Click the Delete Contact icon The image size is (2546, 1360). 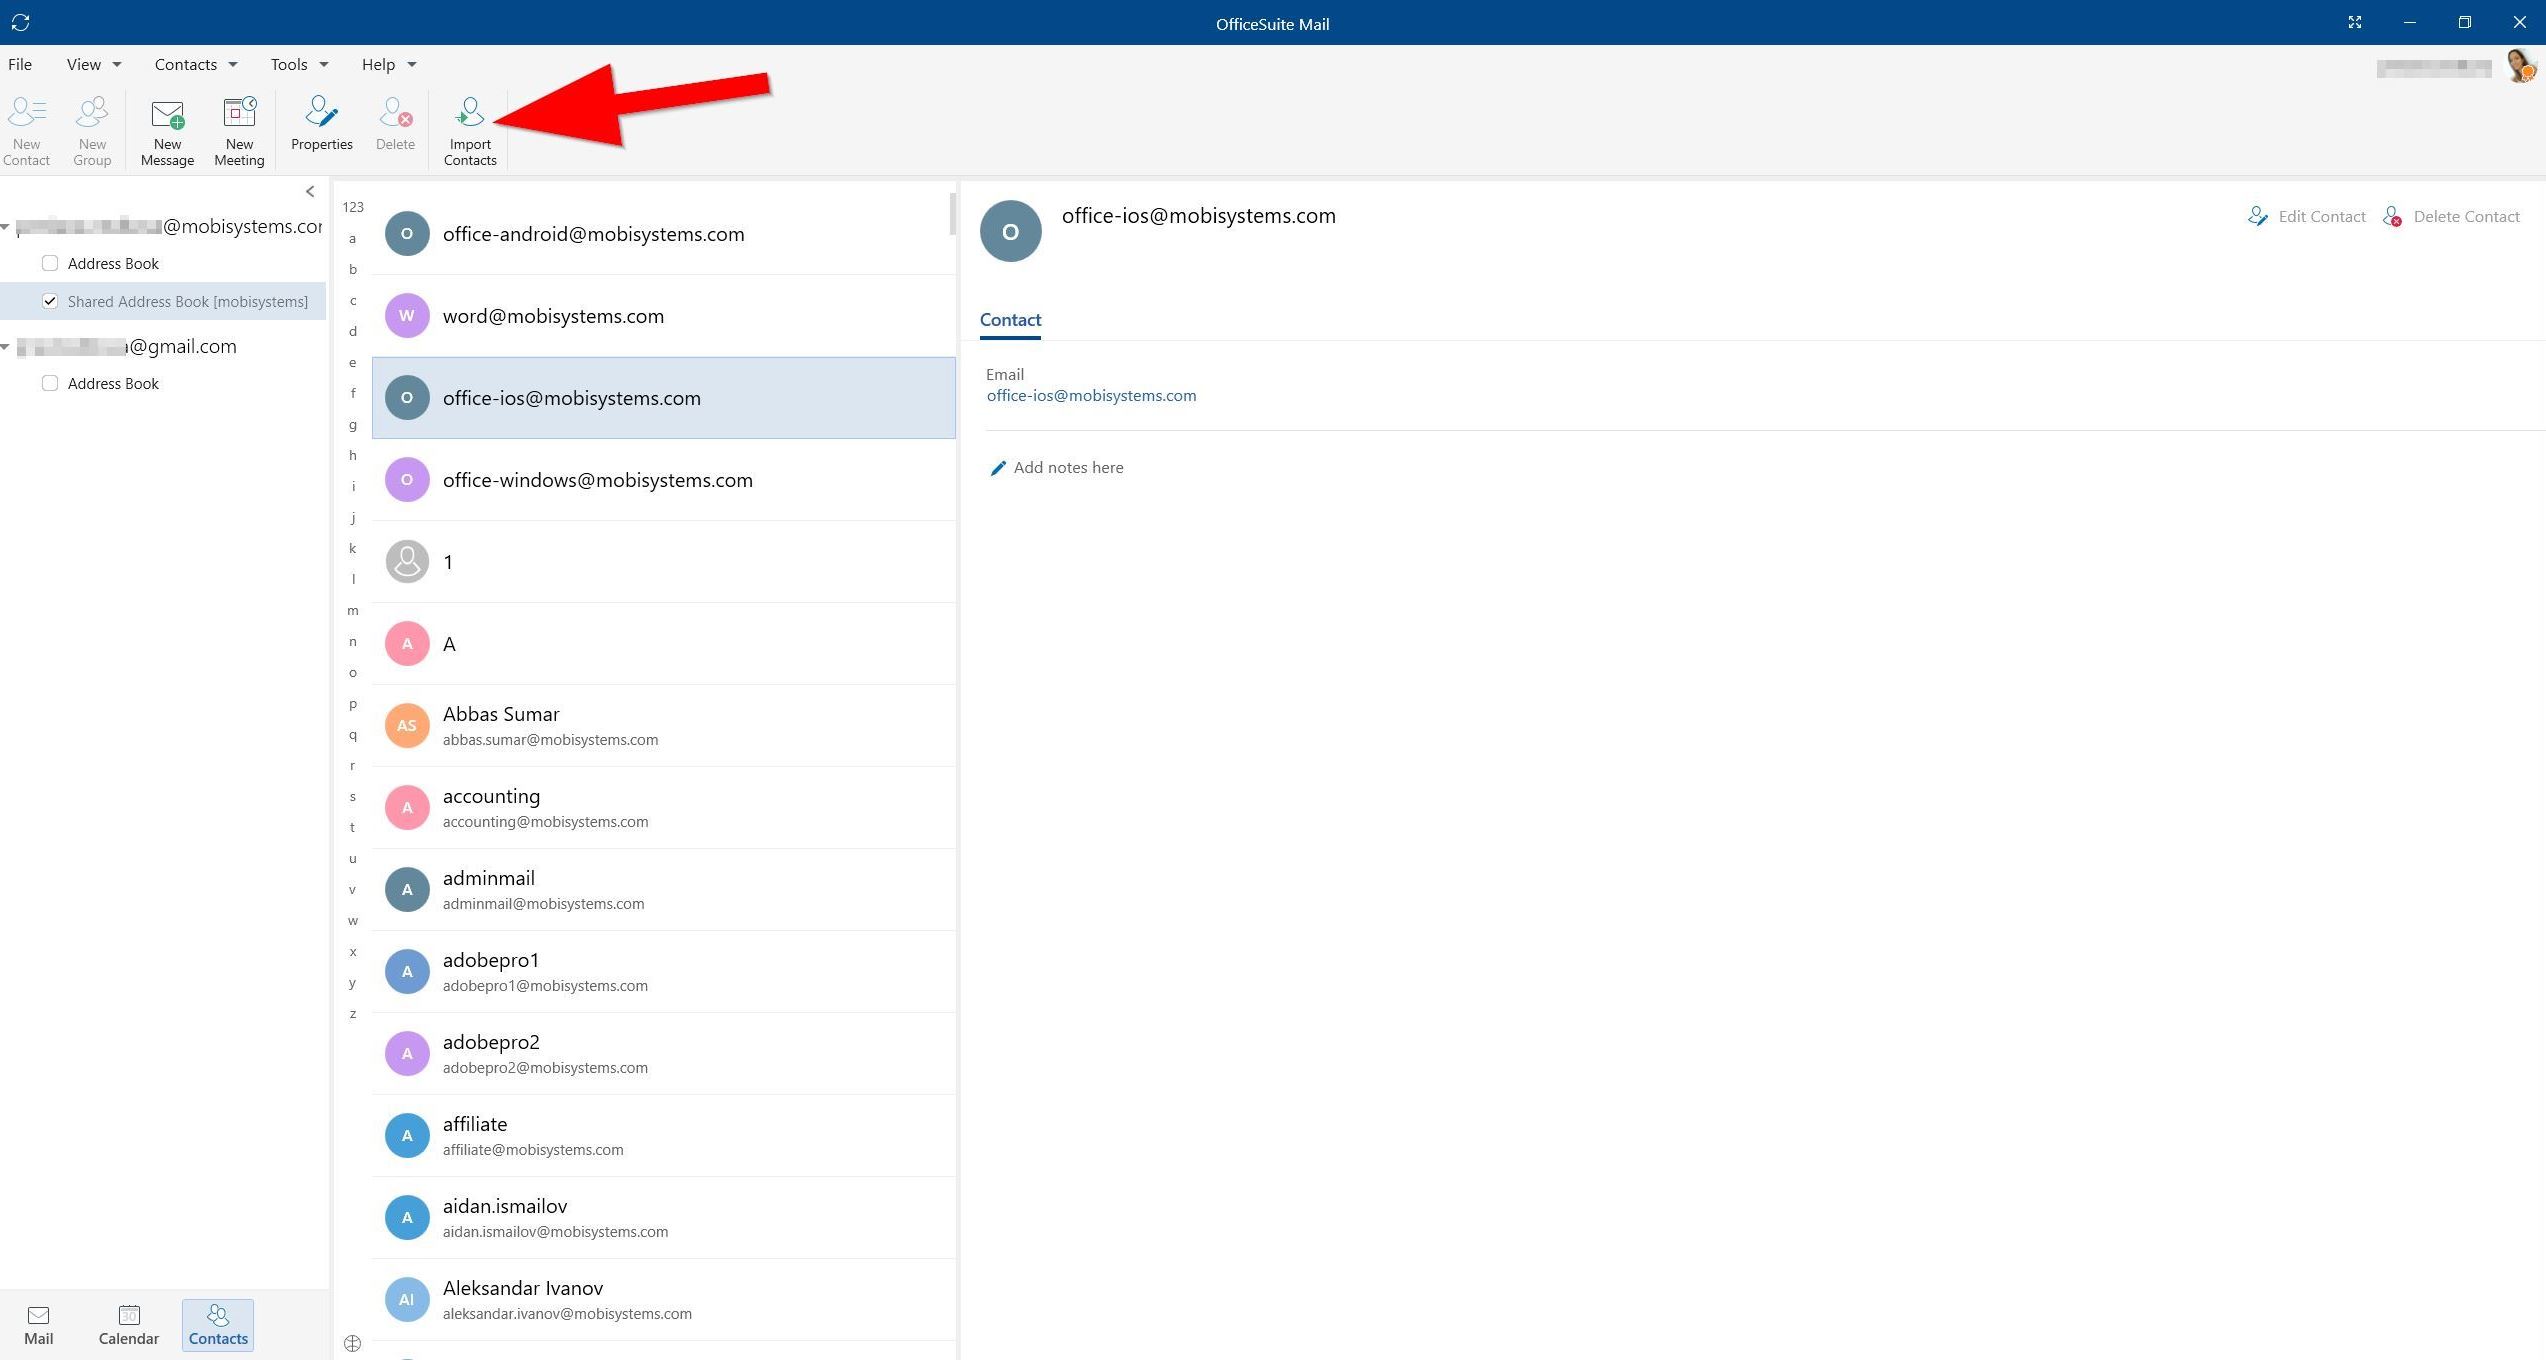point(2393,216)
